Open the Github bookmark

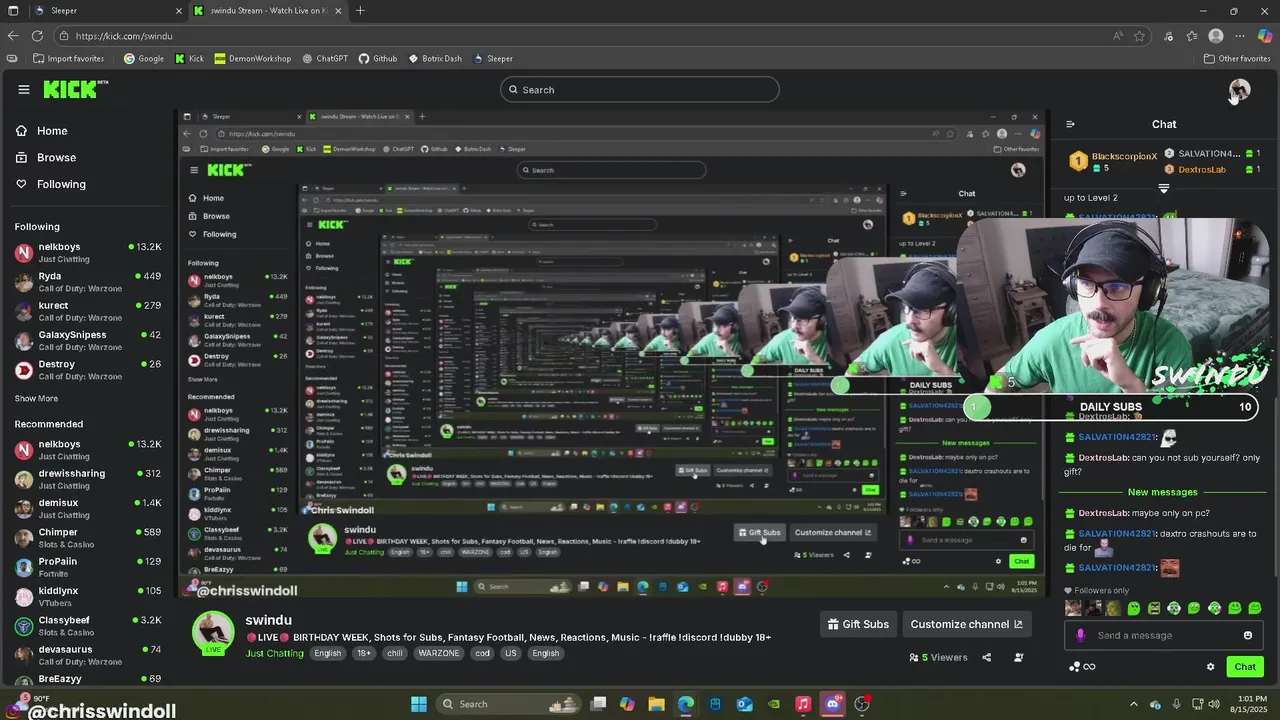click(378, 59)
